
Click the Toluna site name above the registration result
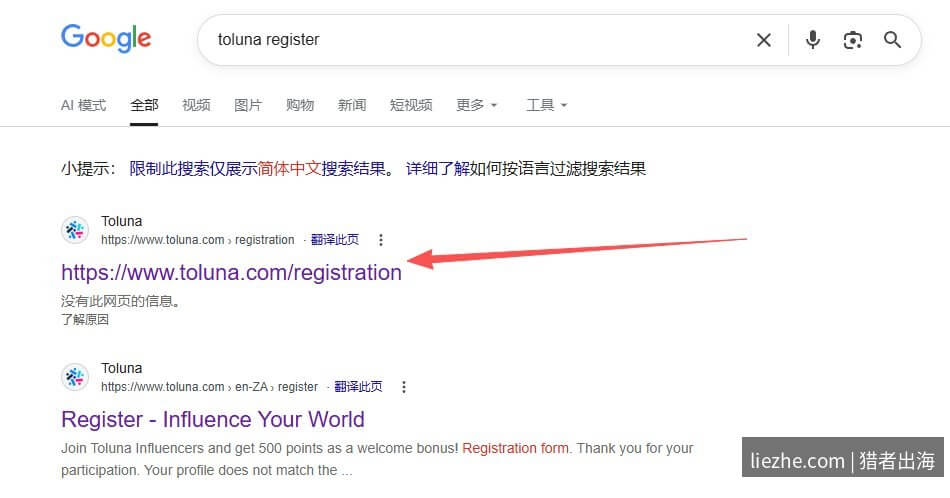coord(122,221)
